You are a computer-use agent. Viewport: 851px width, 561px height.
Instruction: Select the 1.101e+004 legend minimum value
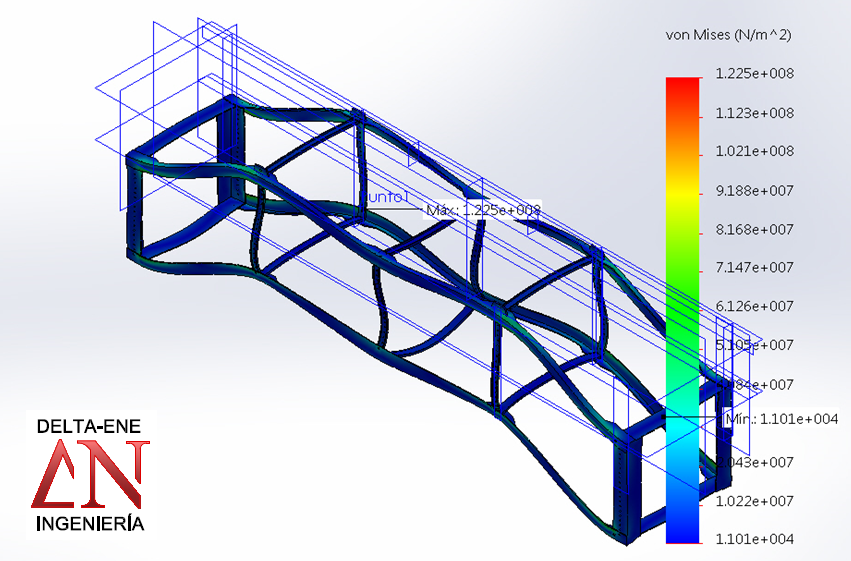754,539
